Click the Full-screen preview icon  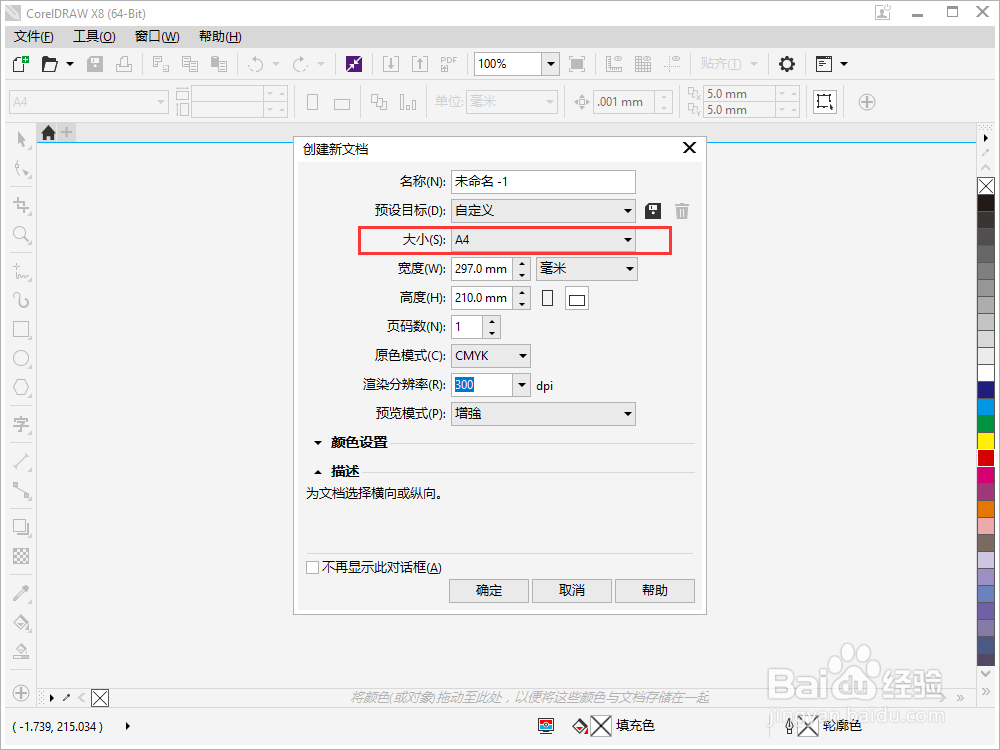coord(577,64)
